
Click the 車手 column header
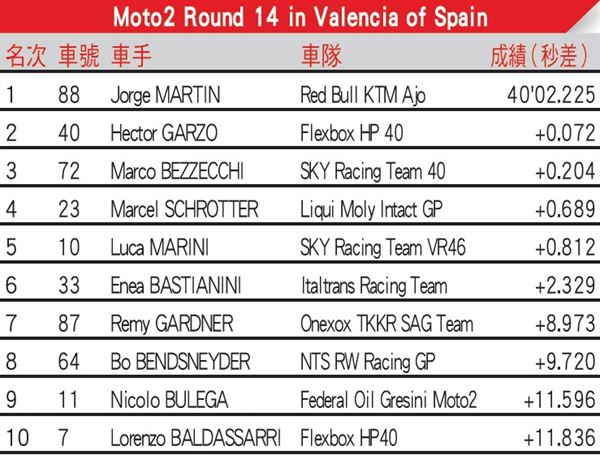coord(132,56)
